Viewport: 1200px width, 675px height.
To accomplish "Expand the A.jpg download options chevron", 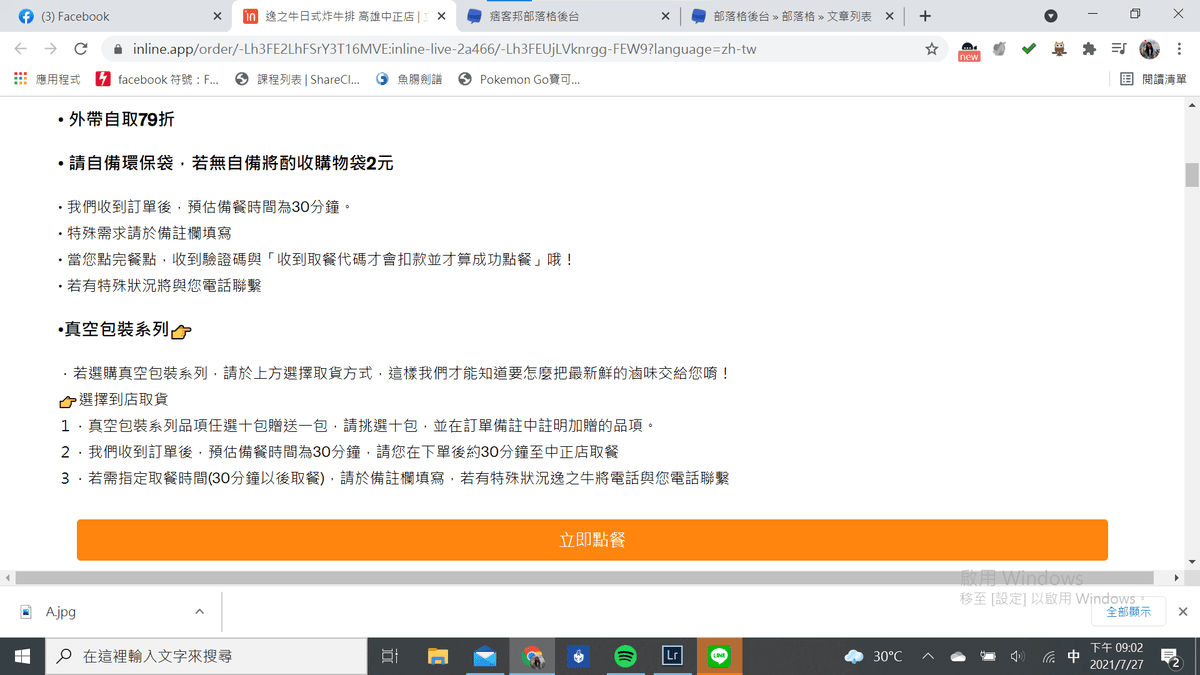I will click(x=199, y=611).
